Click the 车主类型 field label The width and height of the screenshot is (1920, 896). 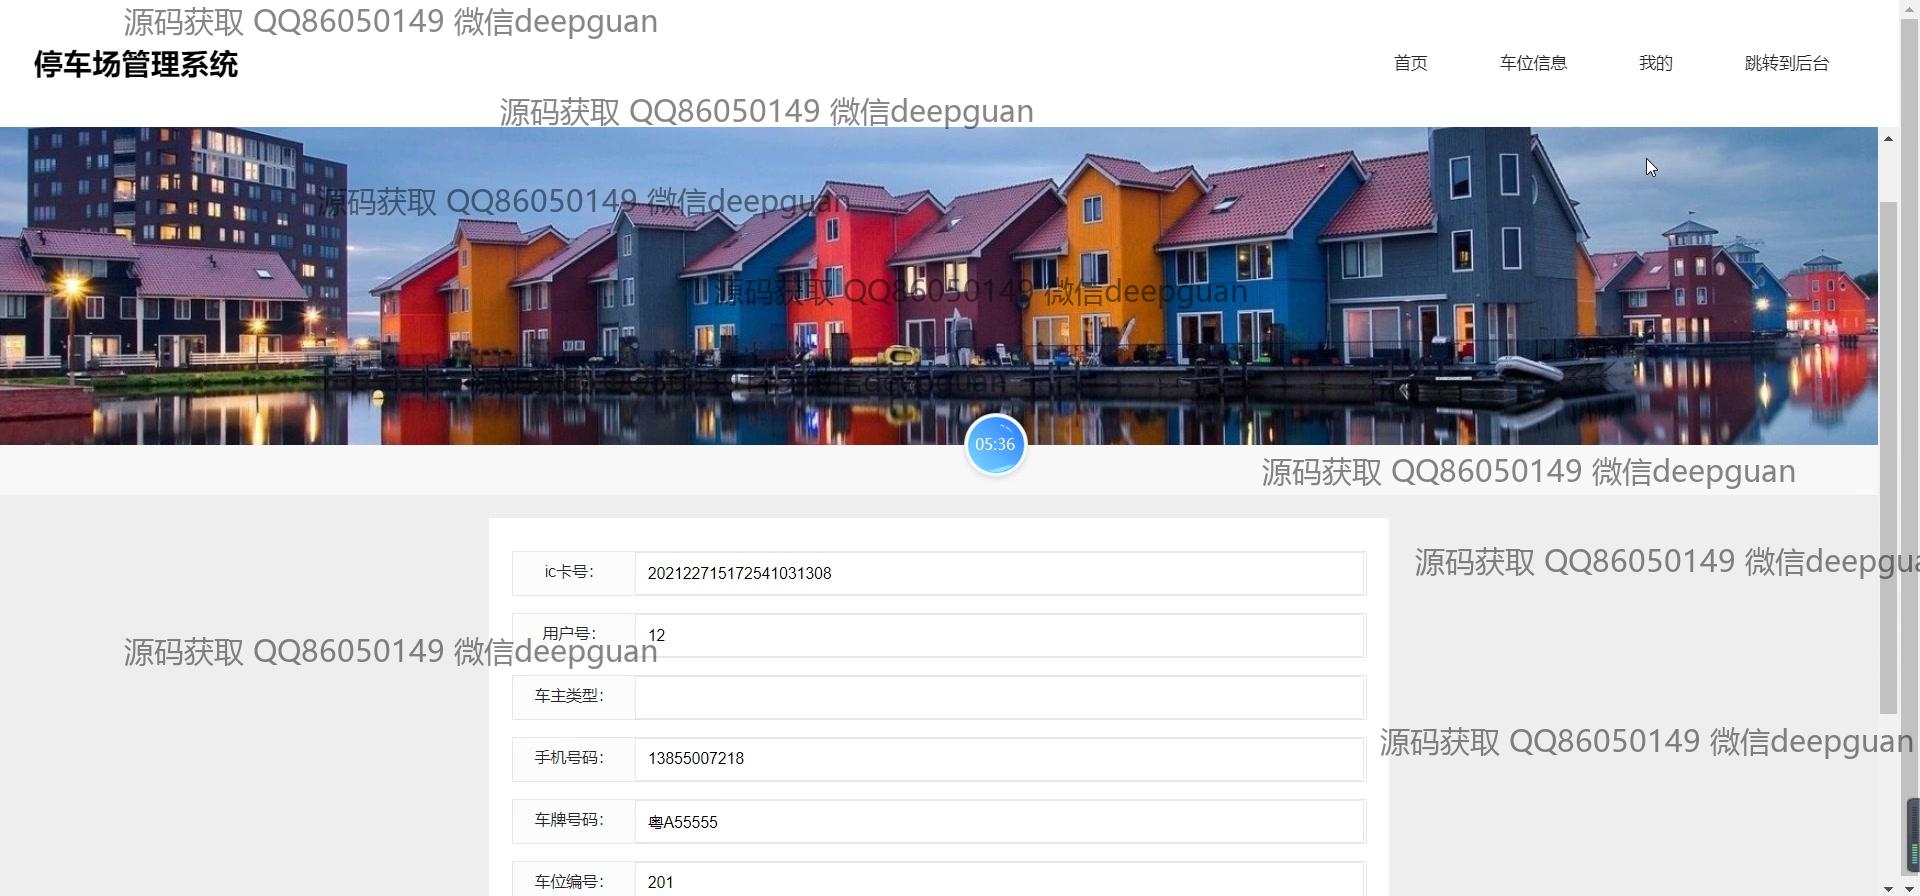pos(569,696)
